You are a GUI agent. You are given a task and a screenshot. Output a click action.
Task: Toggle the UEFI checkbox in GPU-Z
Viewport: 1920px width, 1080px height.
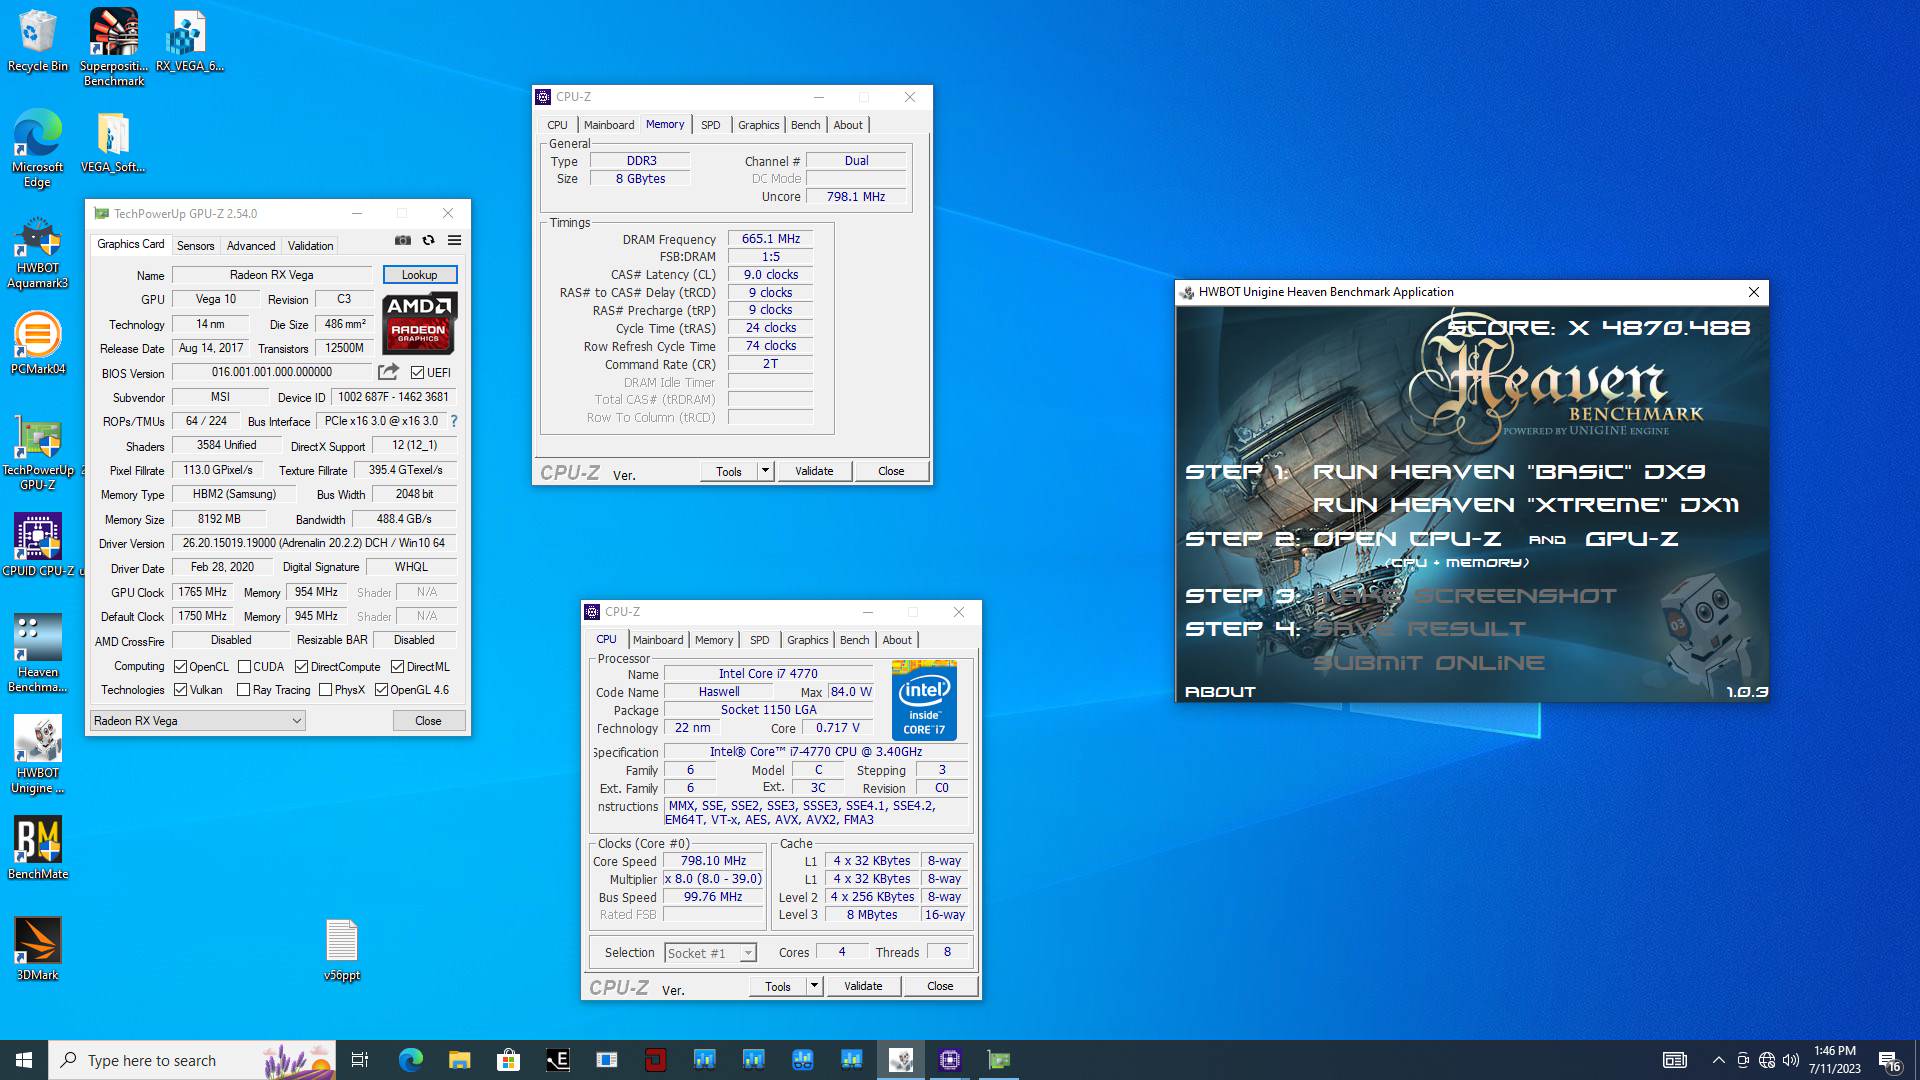[x=418, y=372]
